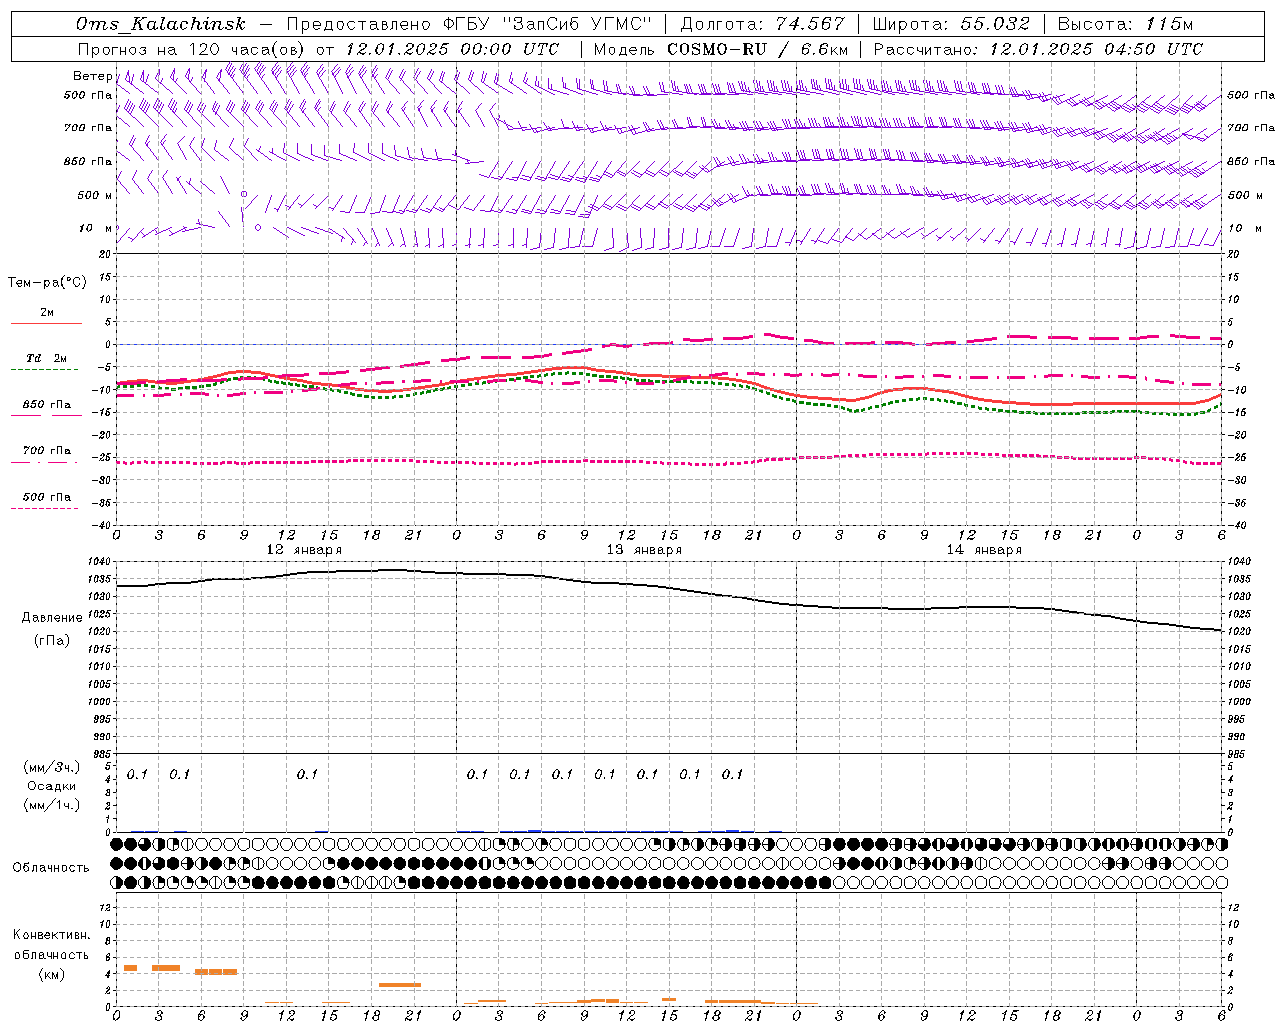This screenshot has width=1280, height=1024.
Task: Click the 'Конвективн.' convective cloud label
Action: pos(51,935)
